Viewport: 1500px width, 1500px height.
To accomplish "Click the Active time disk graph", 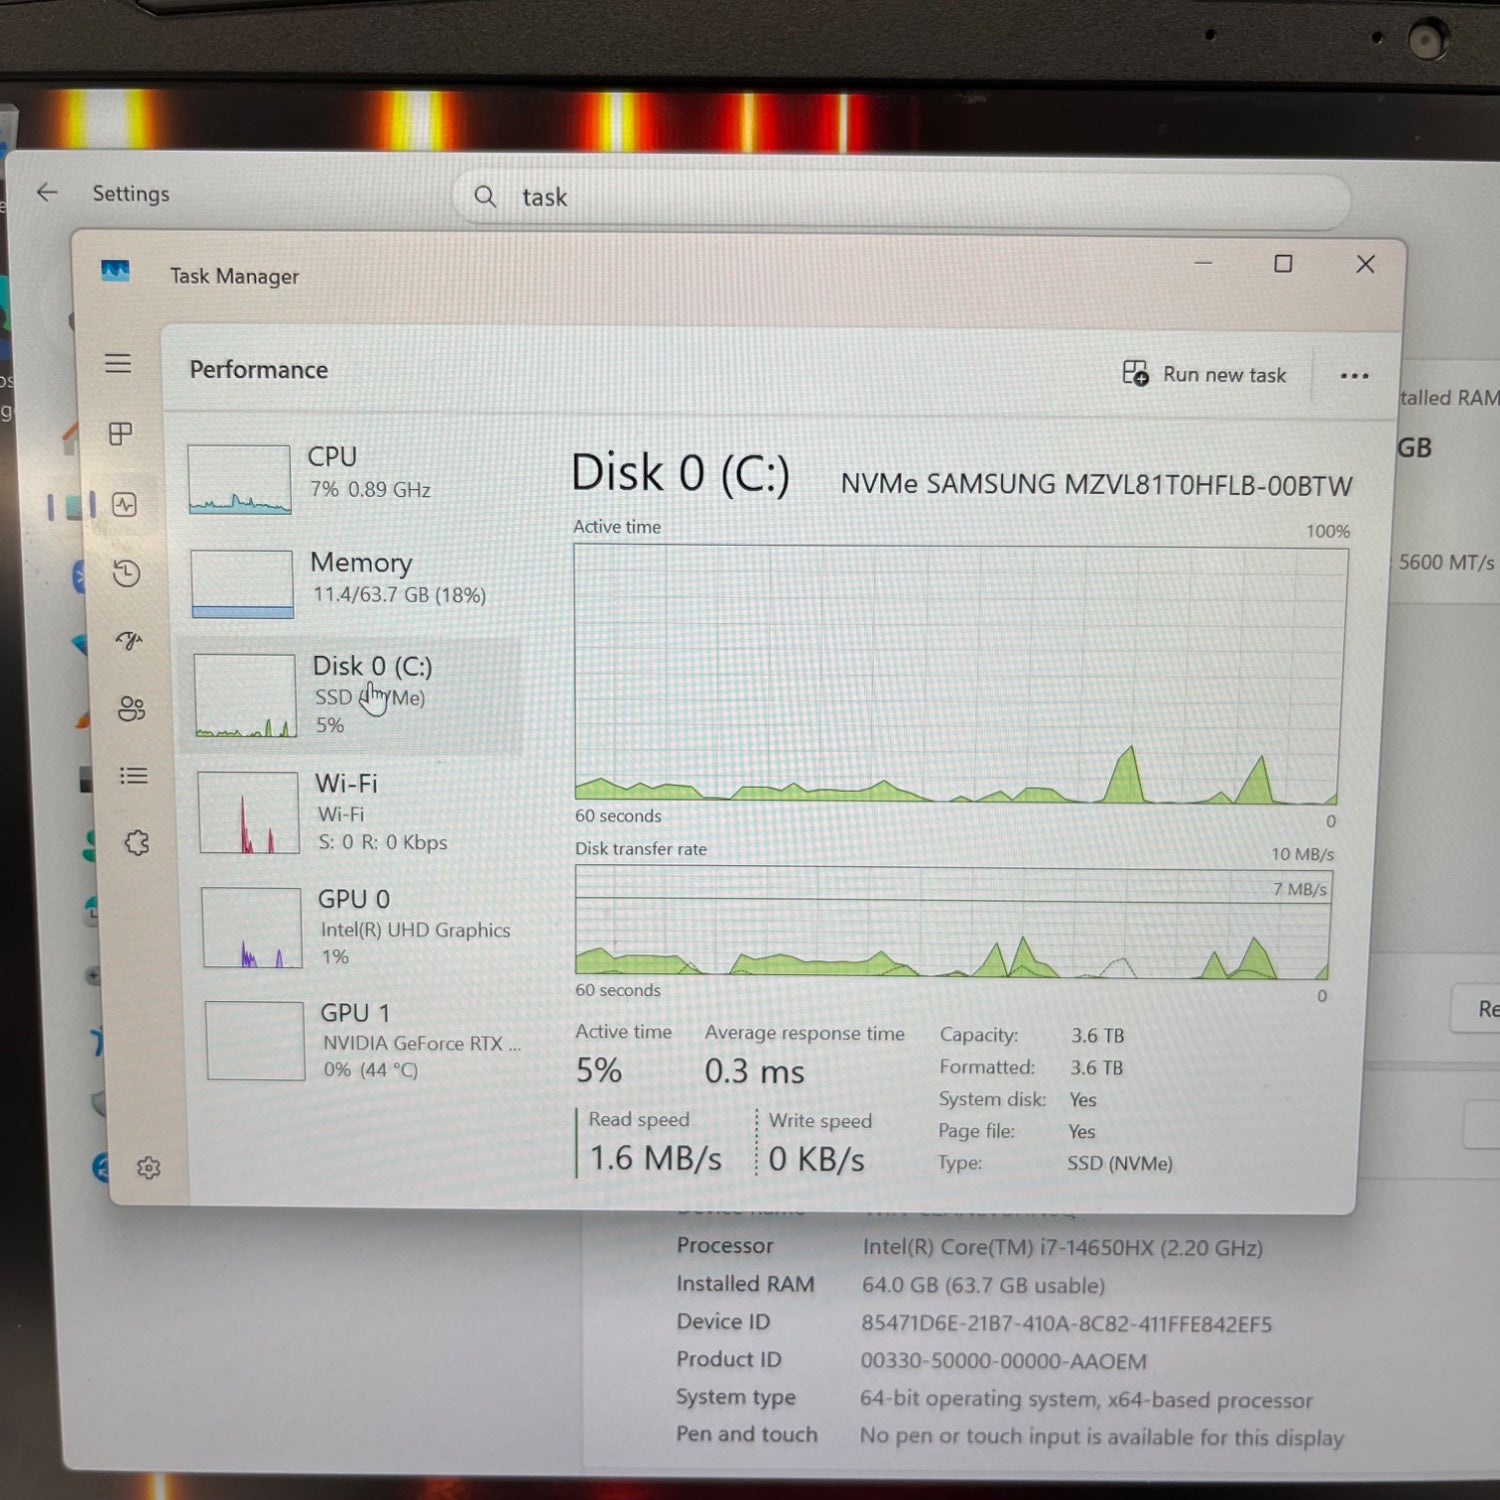I will click(958, 675).
